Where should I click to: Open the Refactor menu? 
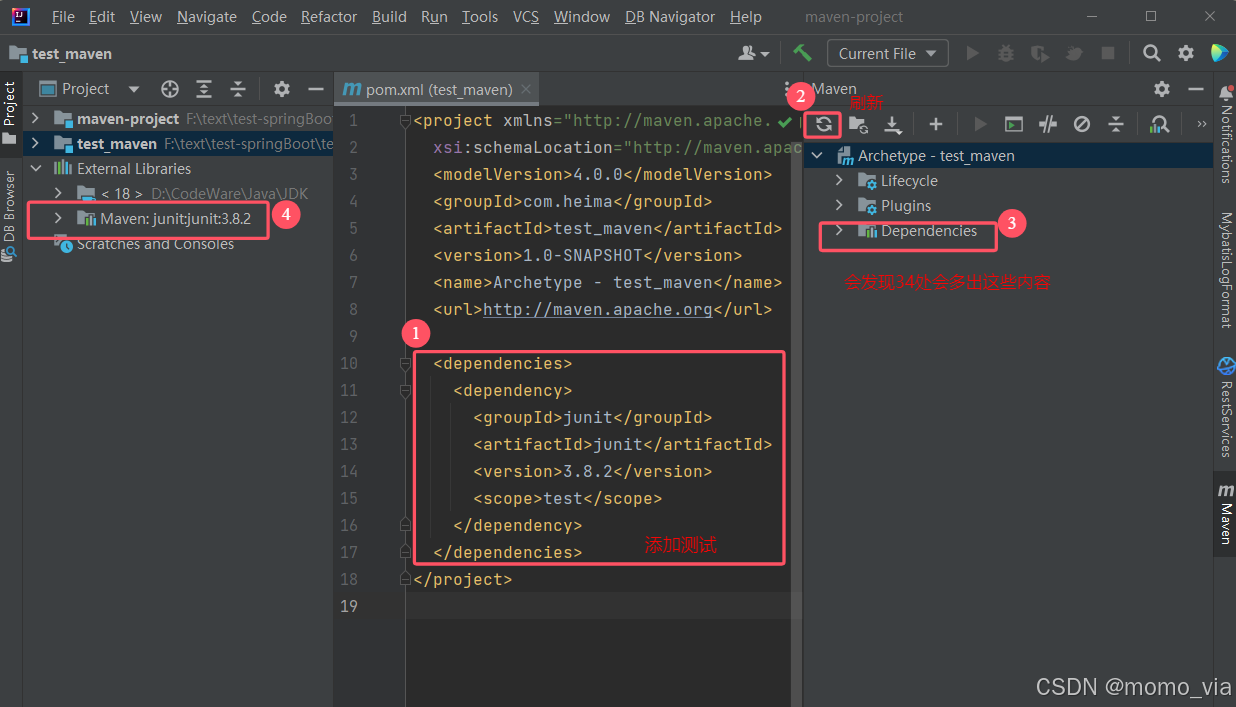pos(329,17)
